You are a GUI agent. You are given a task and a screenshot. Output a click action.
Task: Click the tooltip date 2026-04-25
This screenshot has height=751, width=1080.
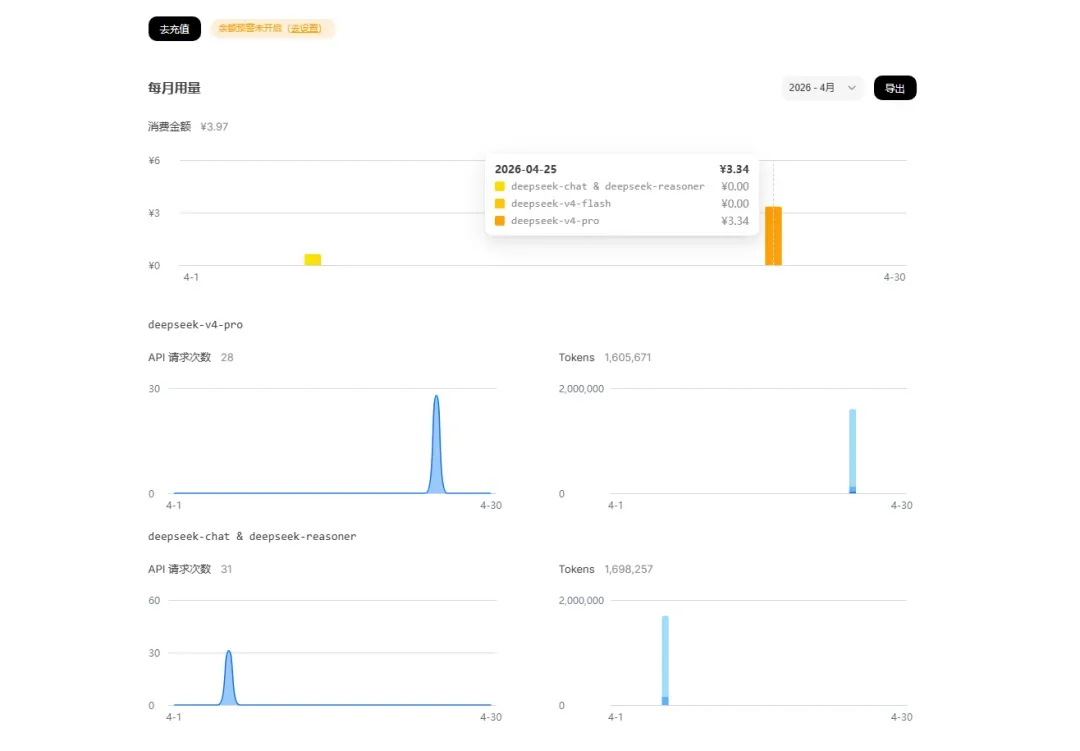pos(526,169)
